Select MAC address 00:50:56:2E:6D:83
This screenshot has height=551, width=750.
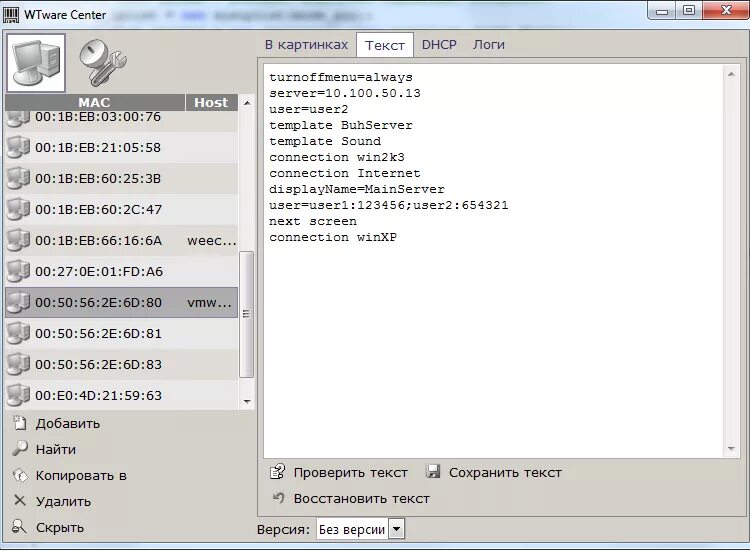pyautogui.click(x=98, y=365)
